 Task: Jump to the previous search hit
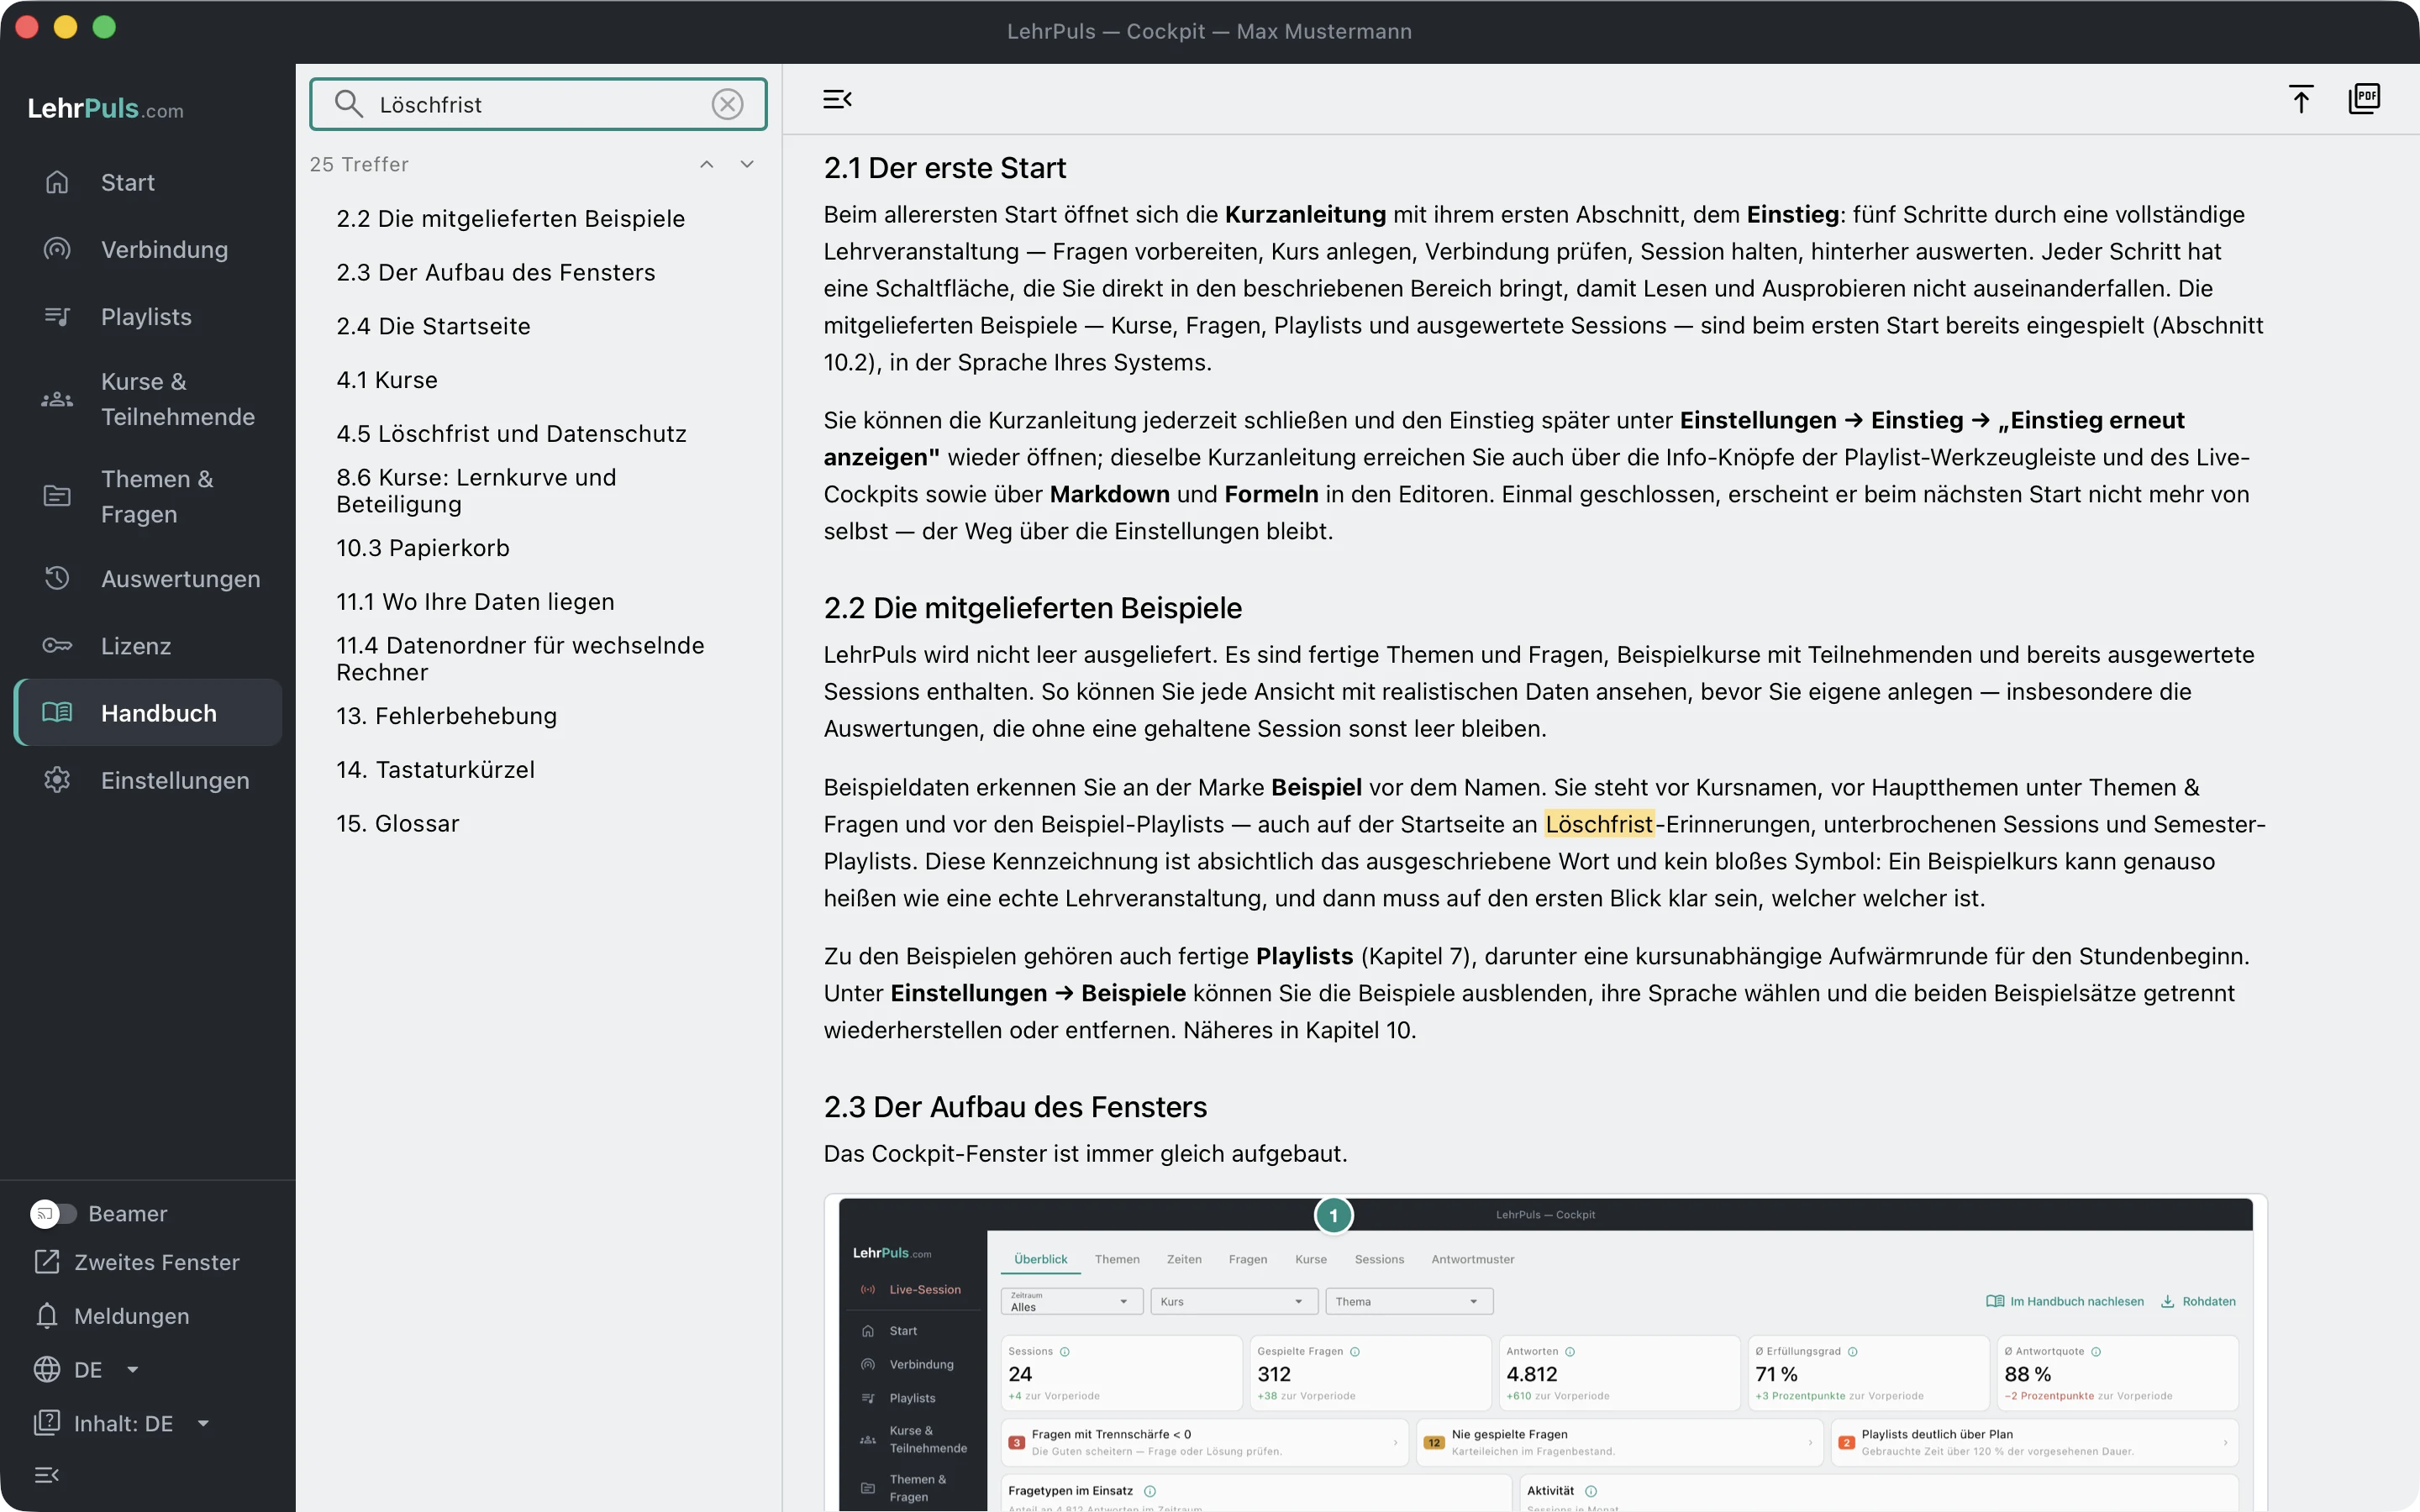pyautogui.click(x=707, y=164)
